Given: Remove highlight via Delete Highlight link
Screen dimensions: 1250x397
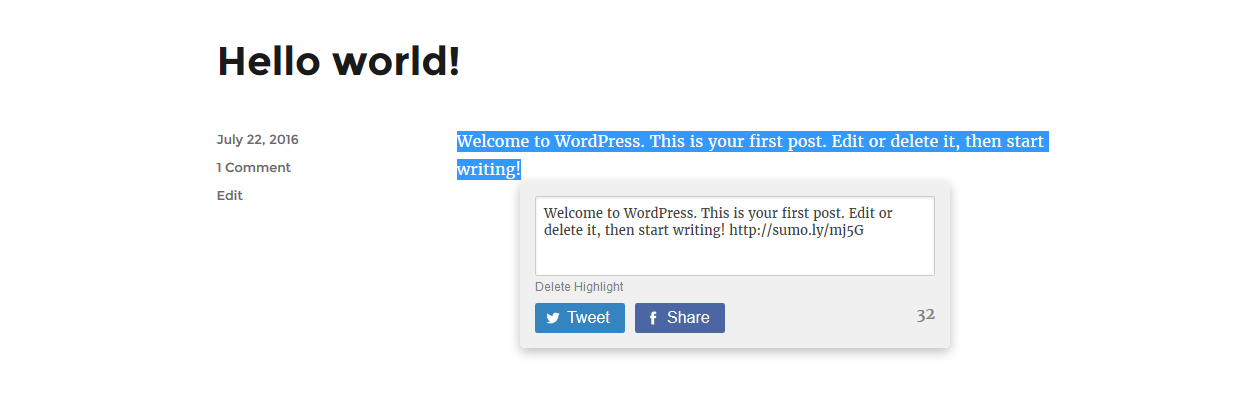Looking at the screenshot, I should point(579,287).
